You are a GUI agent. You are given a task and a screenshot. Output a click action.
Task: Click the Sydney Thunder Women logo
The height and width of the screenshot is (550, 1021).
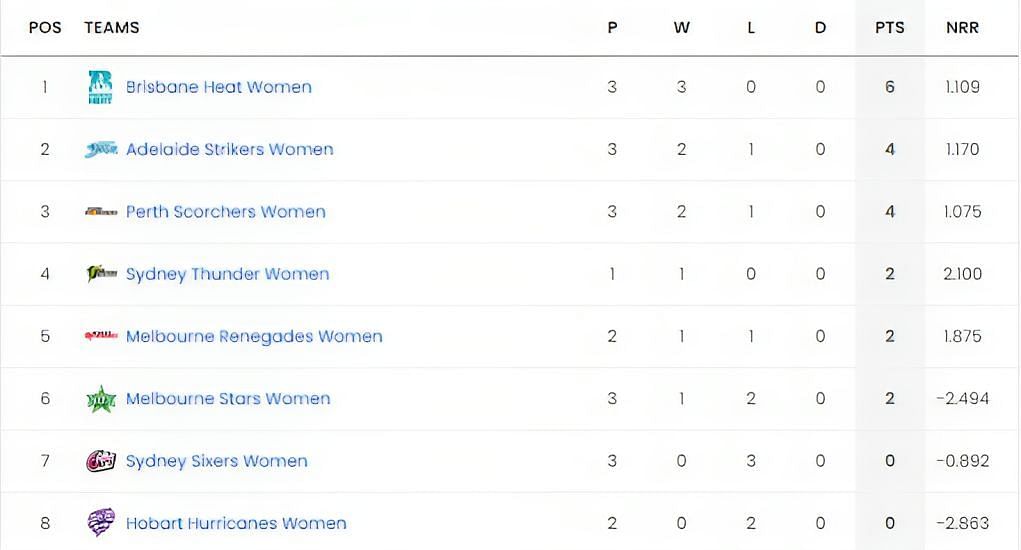point(101,273)
